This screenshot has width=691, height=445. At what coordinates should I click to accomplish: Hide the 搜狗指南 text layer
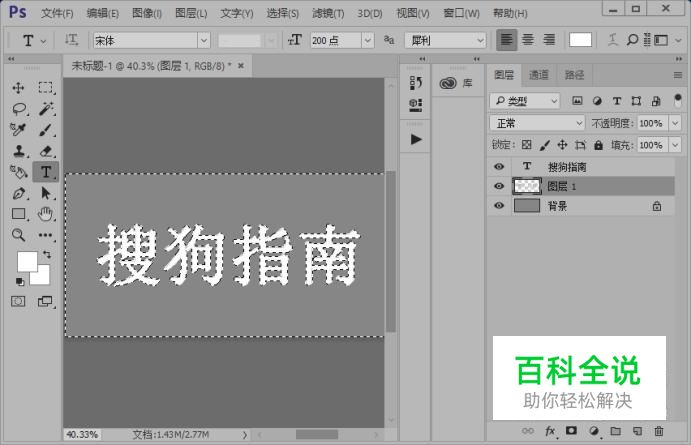tap(499, 167)
